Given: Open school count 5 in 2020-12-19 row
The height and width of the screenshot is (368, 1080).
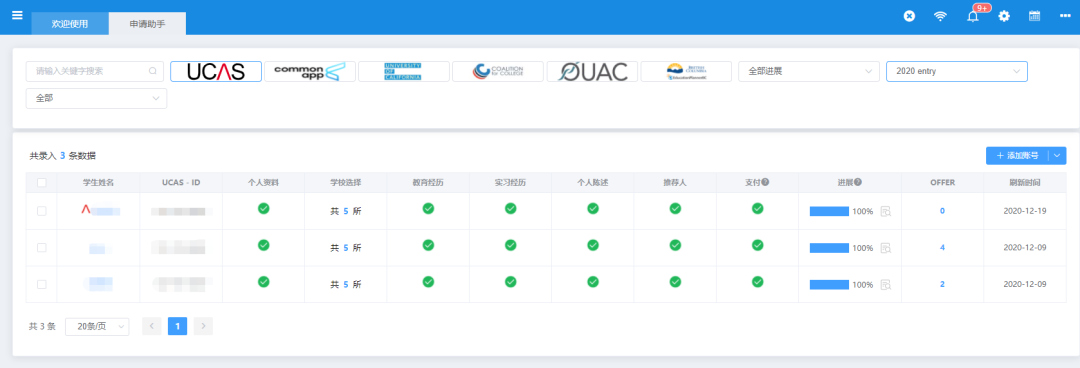Looking at the screenshot, I should click(346, 211).
